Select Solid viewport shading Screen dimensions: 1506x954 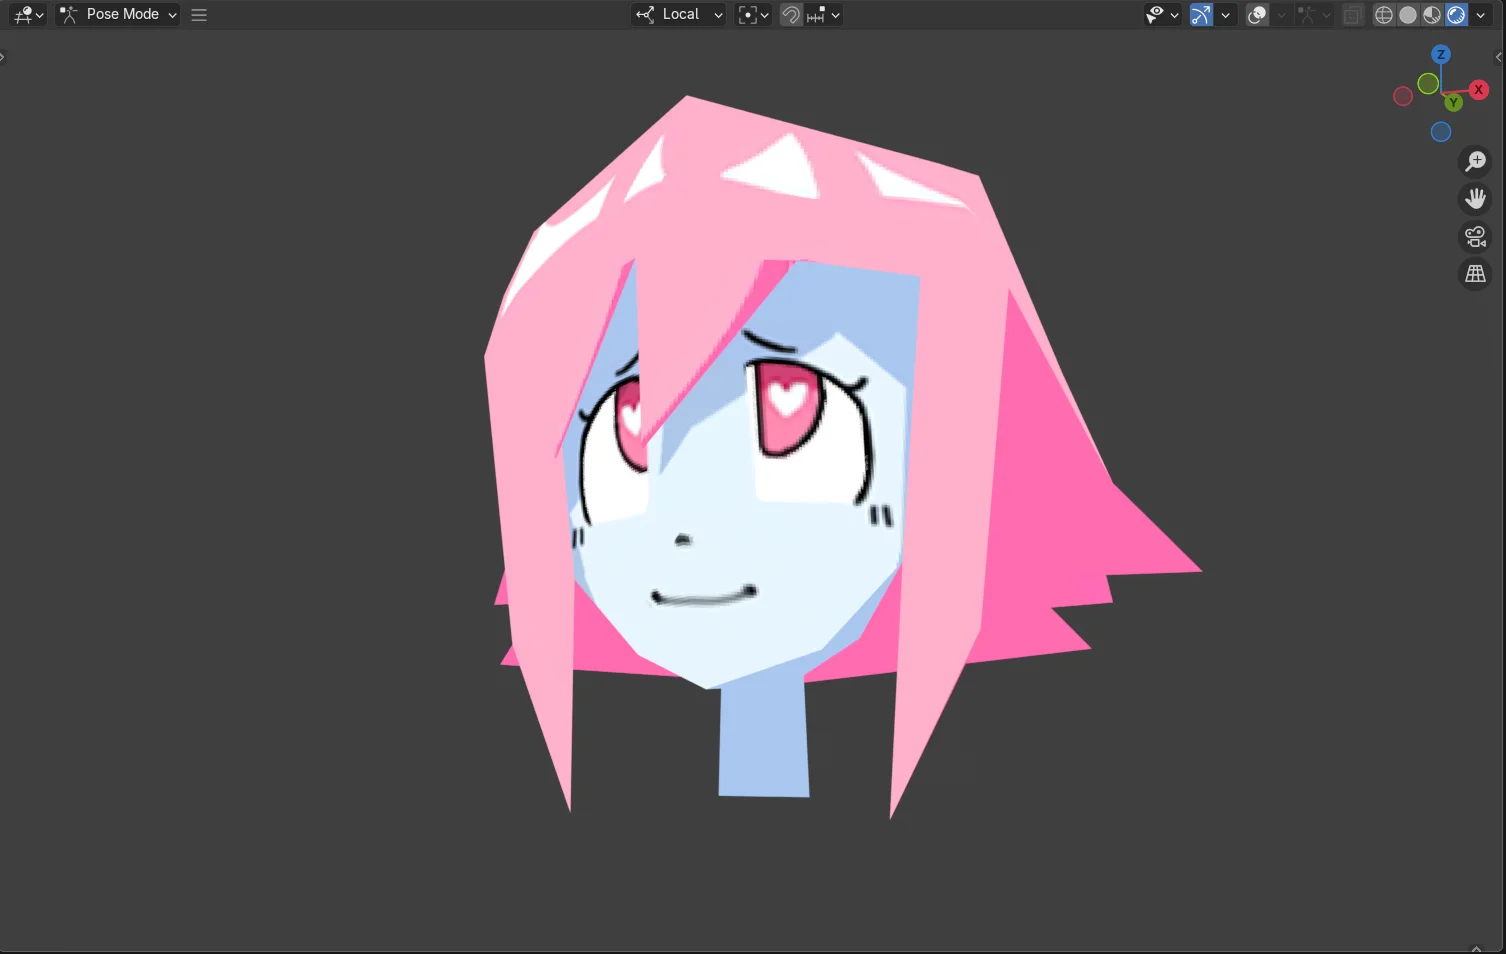(x=1407, y=14)
